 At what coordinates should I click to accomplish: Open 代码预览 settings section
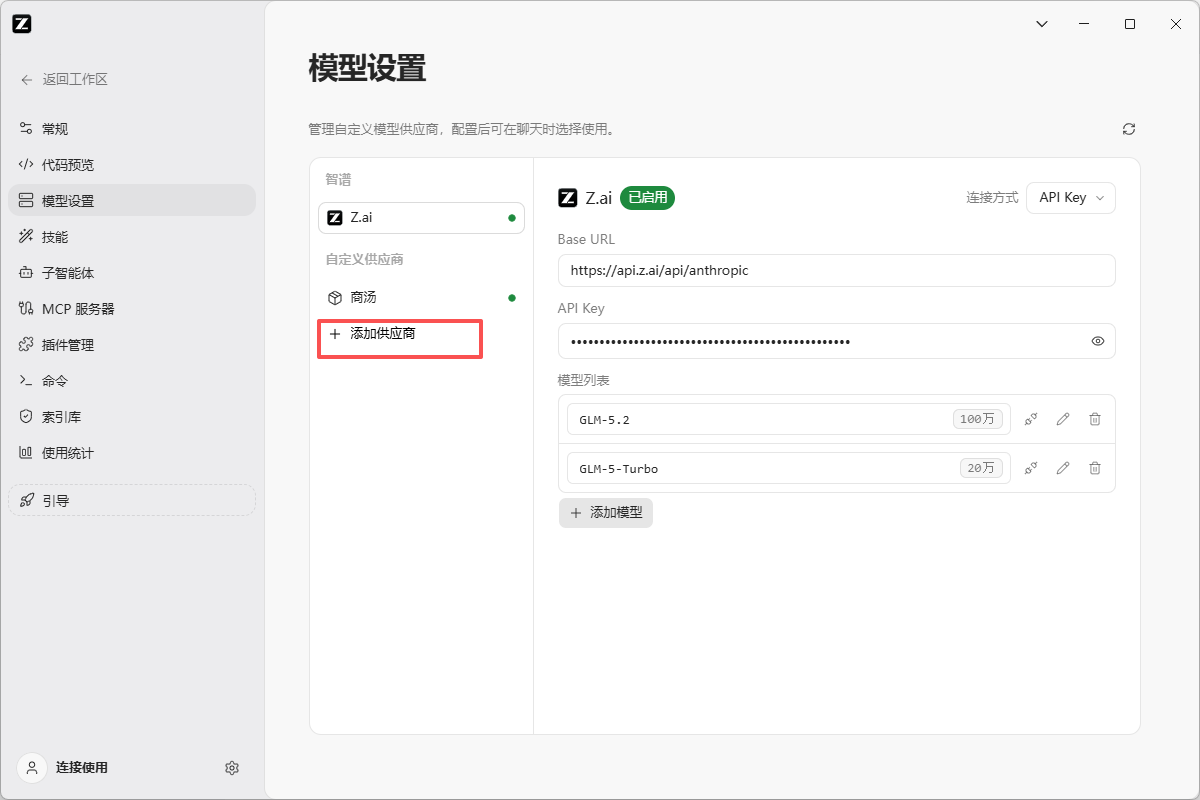(132, 165)
